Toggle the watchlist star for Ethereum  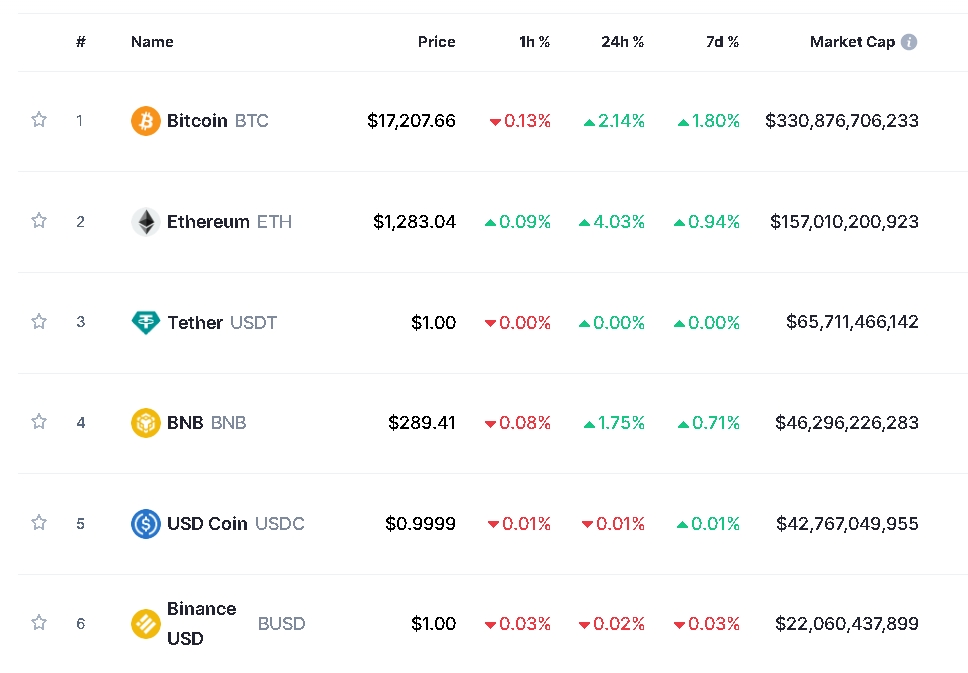tap(39, 221)
